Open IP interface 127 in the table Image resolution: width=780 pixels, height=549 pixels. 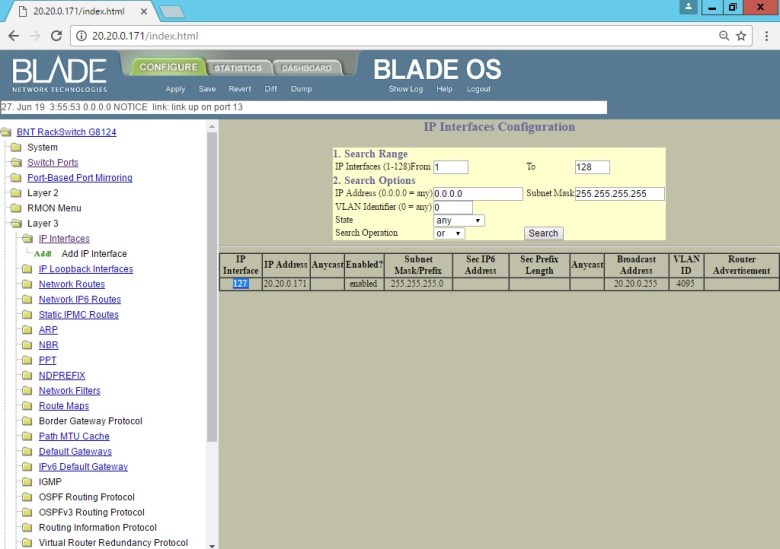pos(240,283)
